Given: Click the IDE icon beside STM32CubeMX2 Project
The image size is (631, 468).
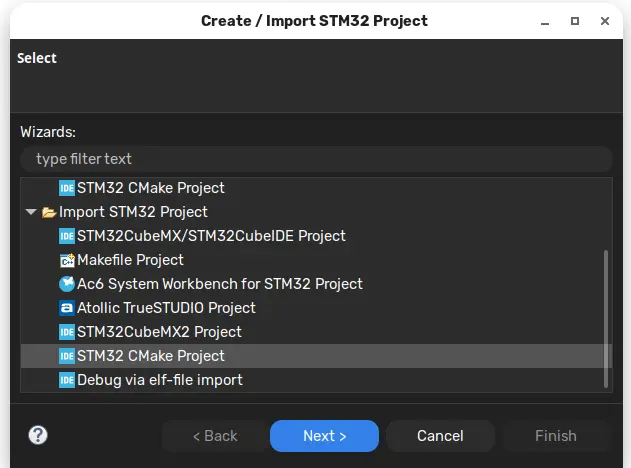Looking at the screenshot, I should [x=67, y=332].
